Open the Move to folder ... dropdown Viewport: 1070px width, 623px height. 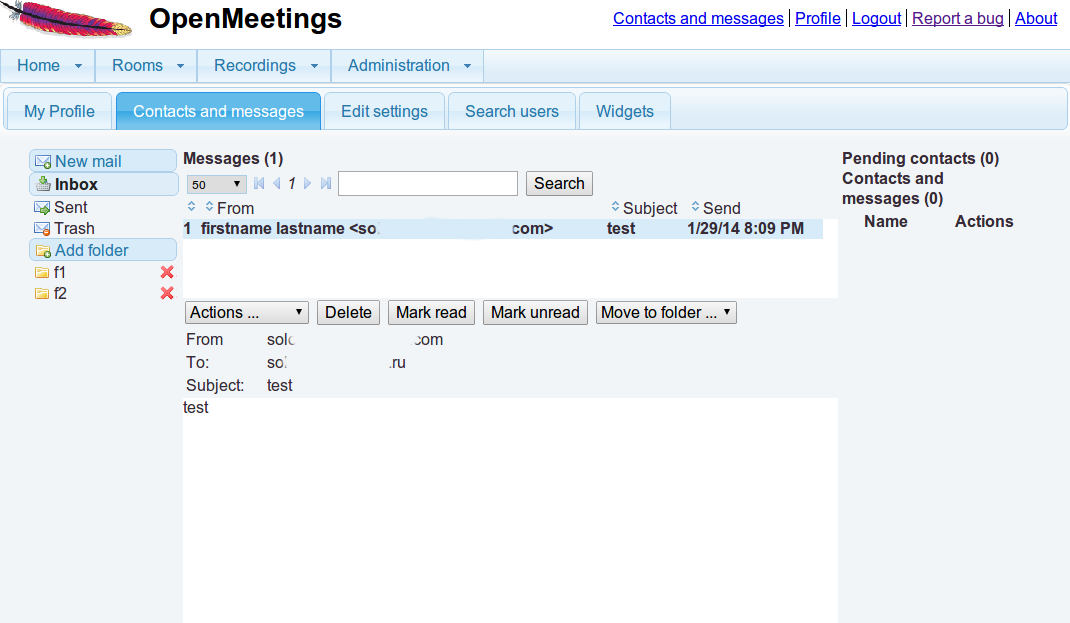click(666, 313)
